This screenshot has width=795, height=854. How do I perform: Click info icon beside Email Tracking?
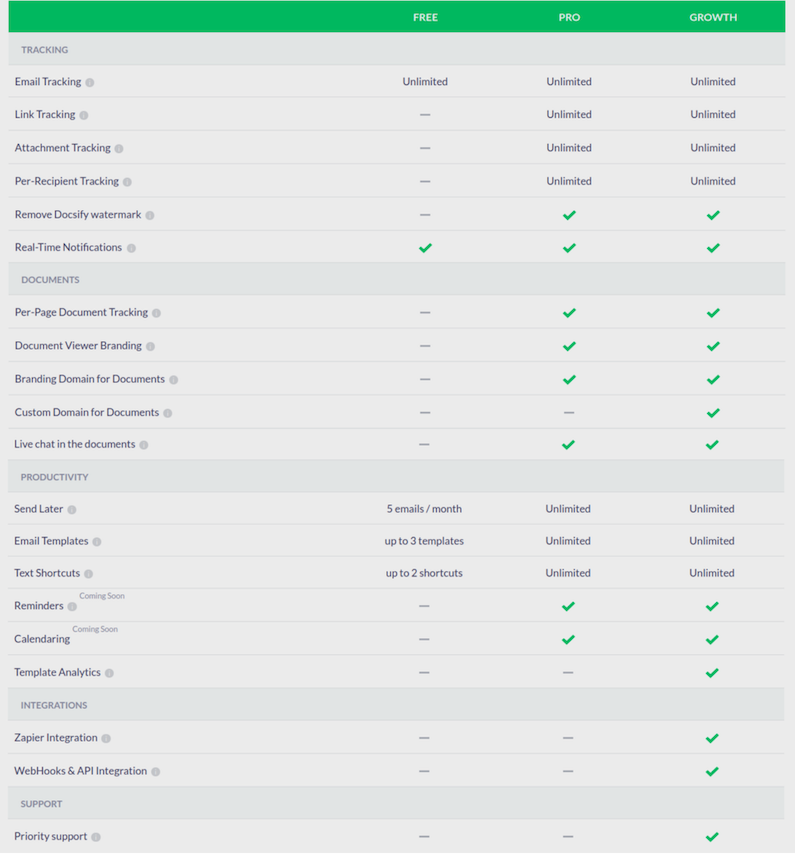[x=90, y=82]
